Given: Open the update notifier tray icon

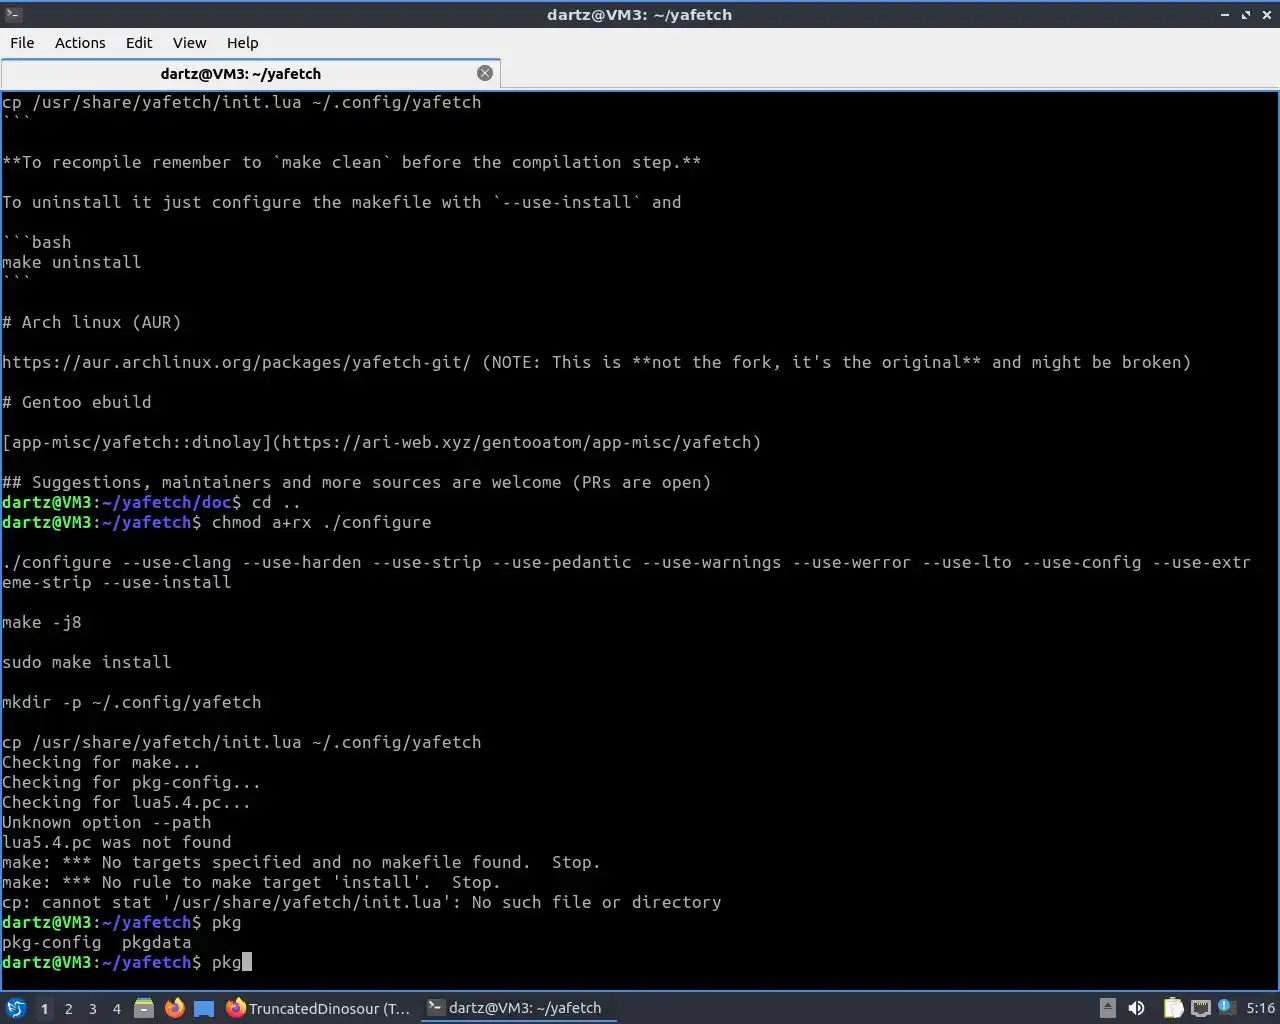Looking at the screenshot, I should [x=1227, y=1008].
